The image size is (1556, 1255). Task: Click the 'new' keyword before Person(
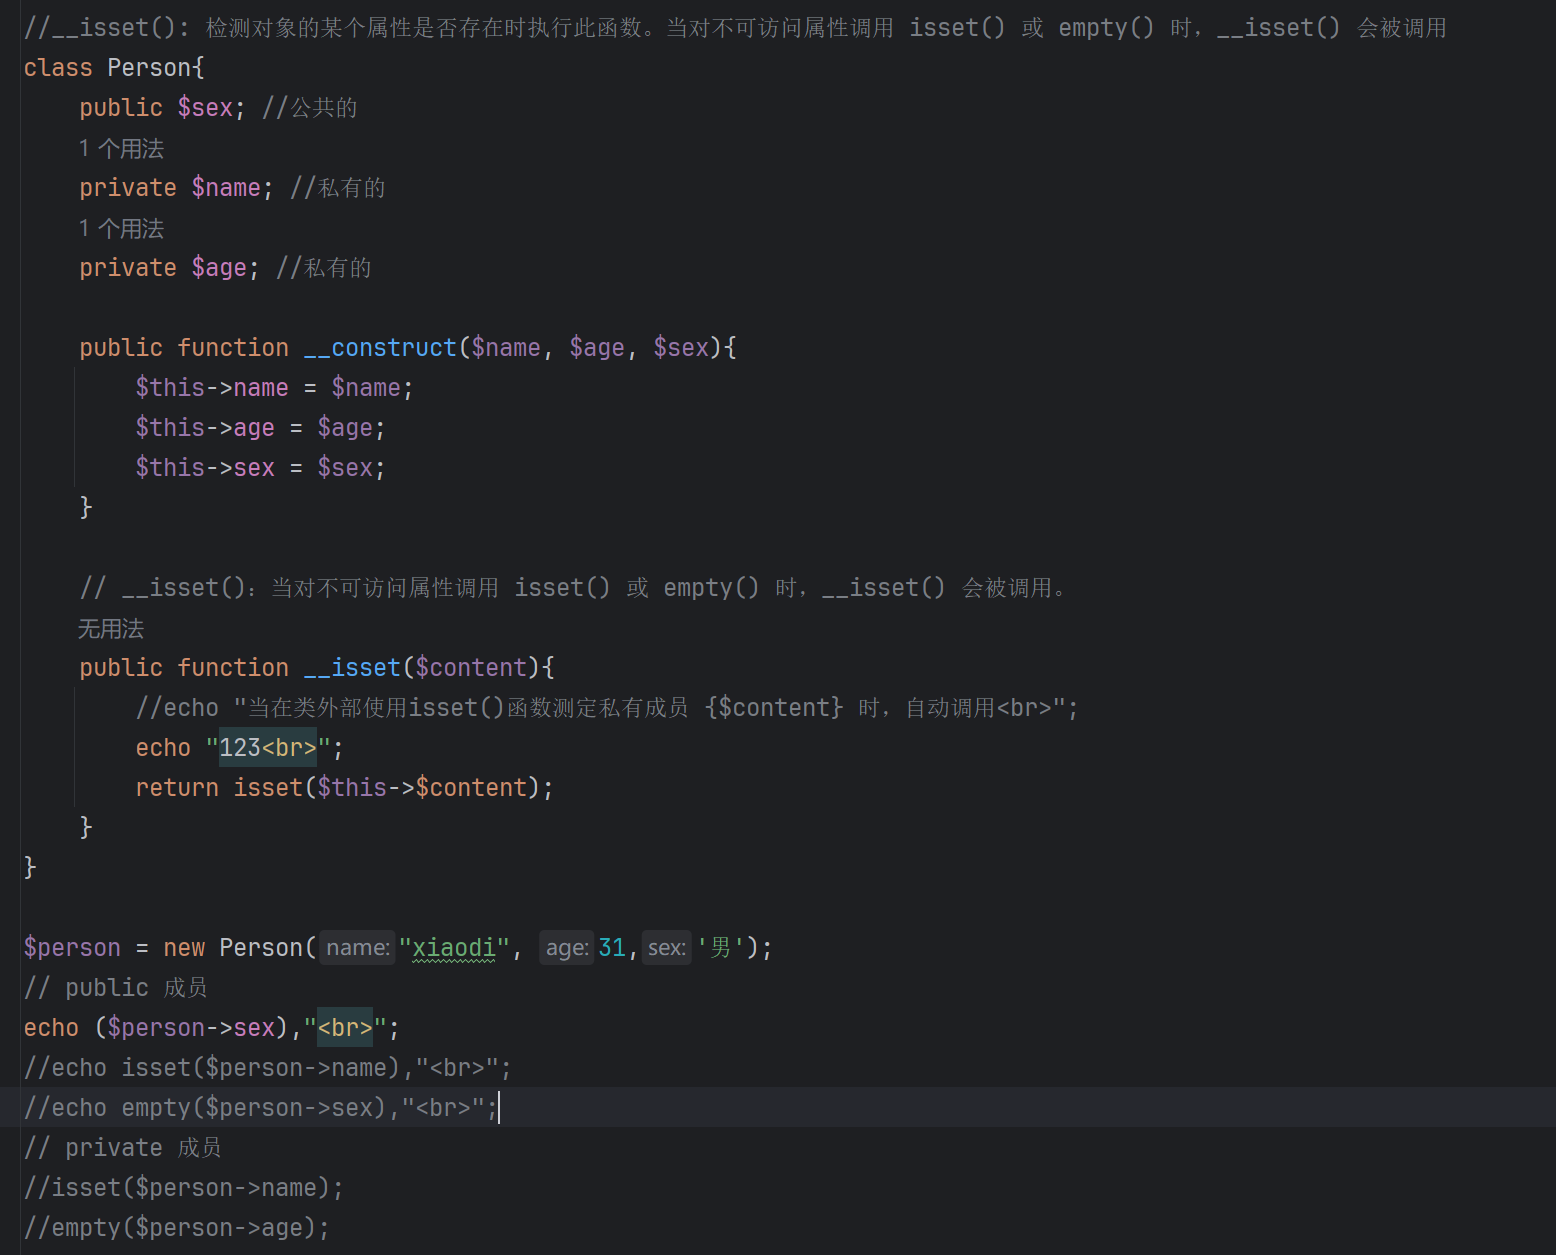pos(184,947)
